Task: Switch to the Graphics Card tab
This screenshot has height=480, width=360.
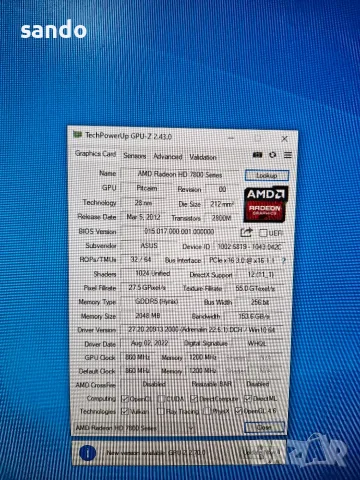Action: tap(95, 154)
